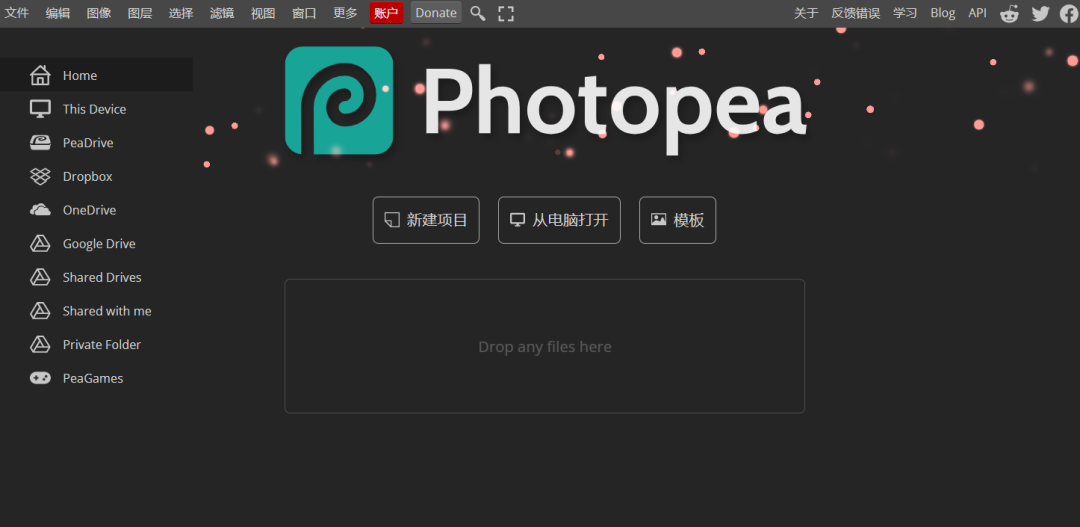This screenshot has height=527, width=1080.
Task: Open the 图像 menu
Action: tap(99, 13)
